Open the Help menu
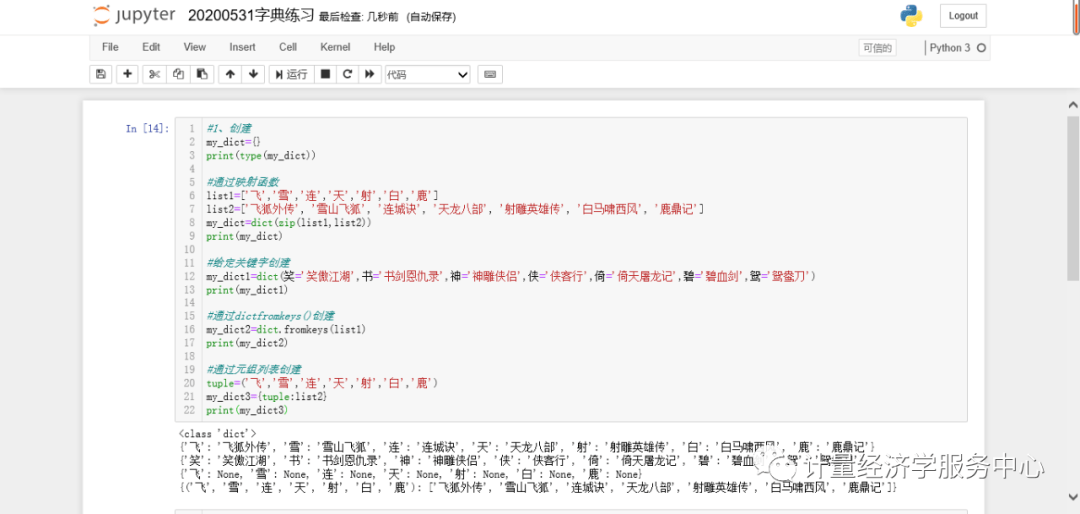The image size is (1080, 514). 384,47
